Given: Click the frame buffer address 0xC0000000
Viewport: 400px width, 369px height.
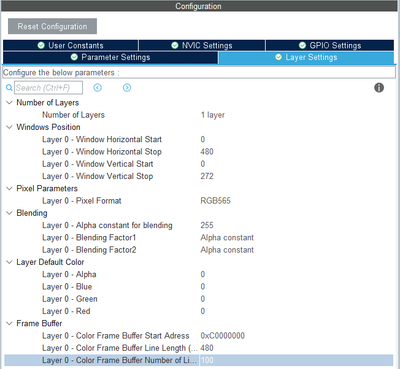Looking at the screenshot, I should (x=223, y=336).
